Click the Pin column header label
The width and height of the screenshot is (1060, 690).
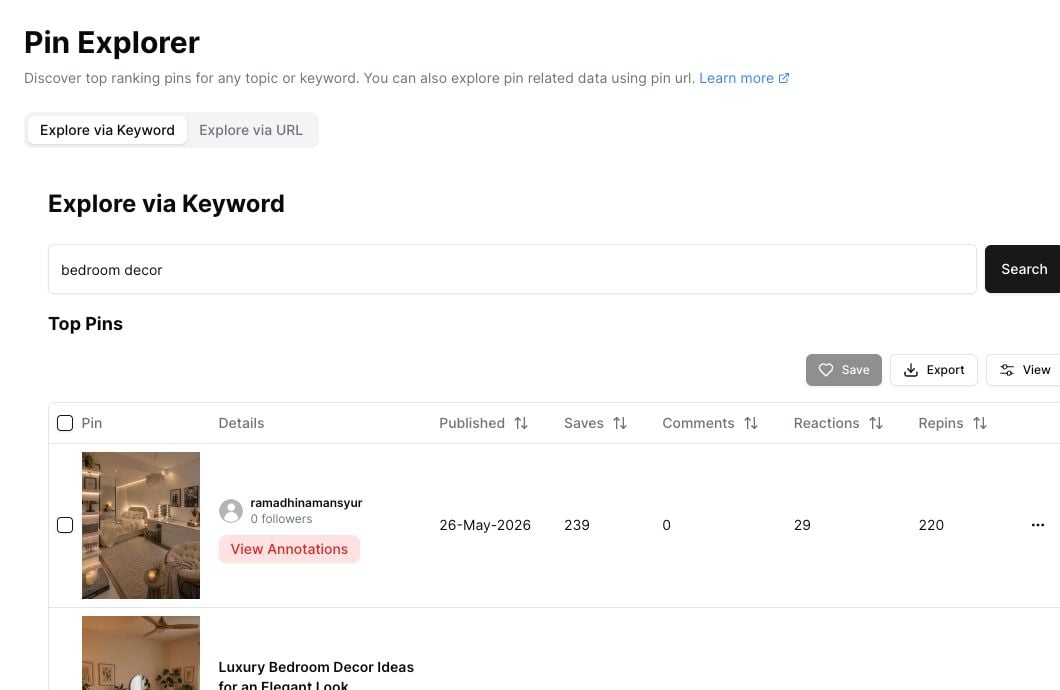(x=92, y=423)
